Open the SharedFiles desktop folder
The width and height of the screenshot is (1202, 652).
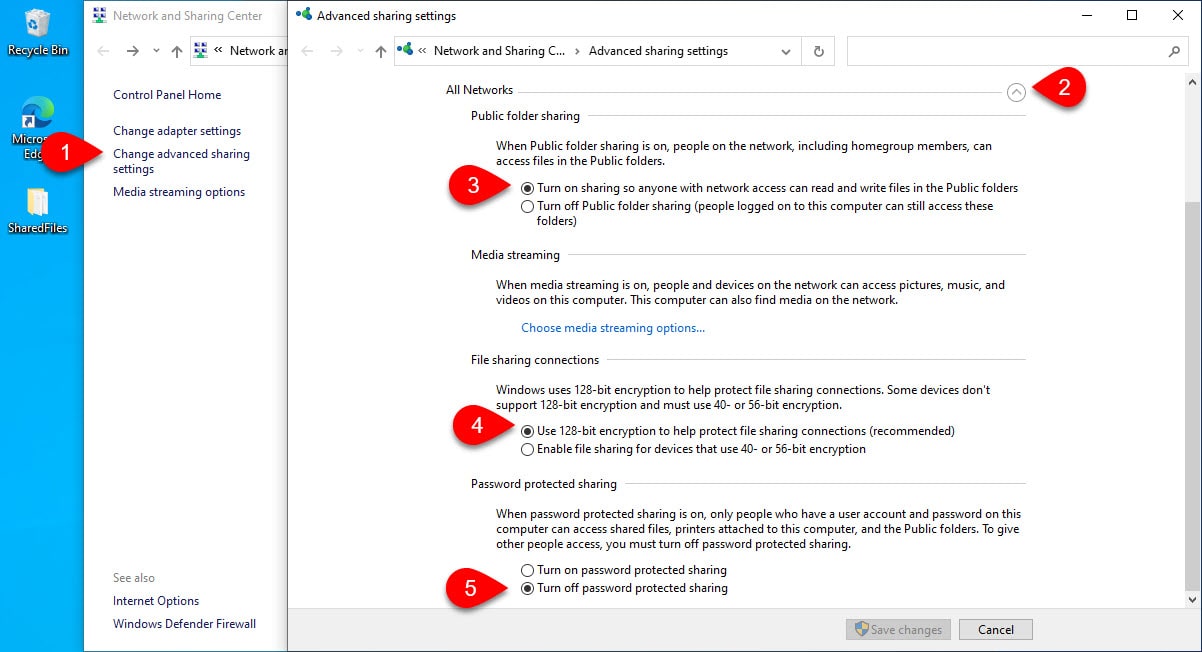(38, 210)
